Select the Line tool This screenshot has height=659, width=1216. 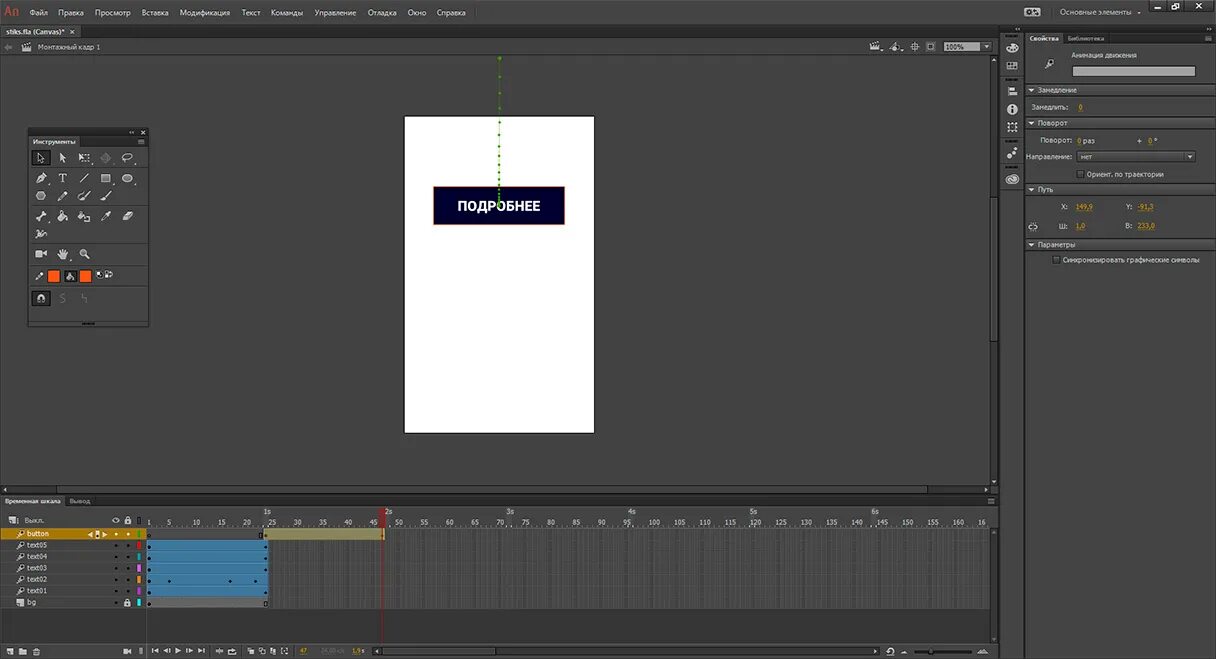84,178
